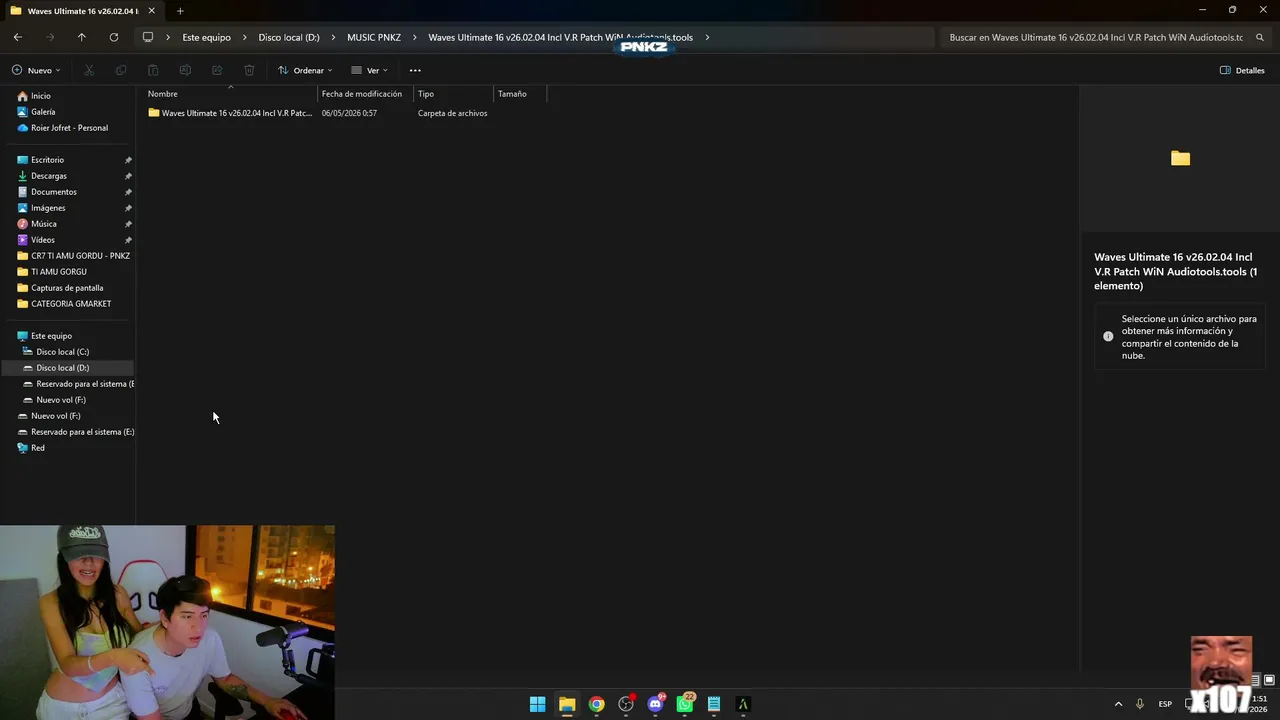Image resolution: width=1280 pixels, height=720 pixels.
Task: Open Discord from the taskbar
Action: (x=656, y=704)
